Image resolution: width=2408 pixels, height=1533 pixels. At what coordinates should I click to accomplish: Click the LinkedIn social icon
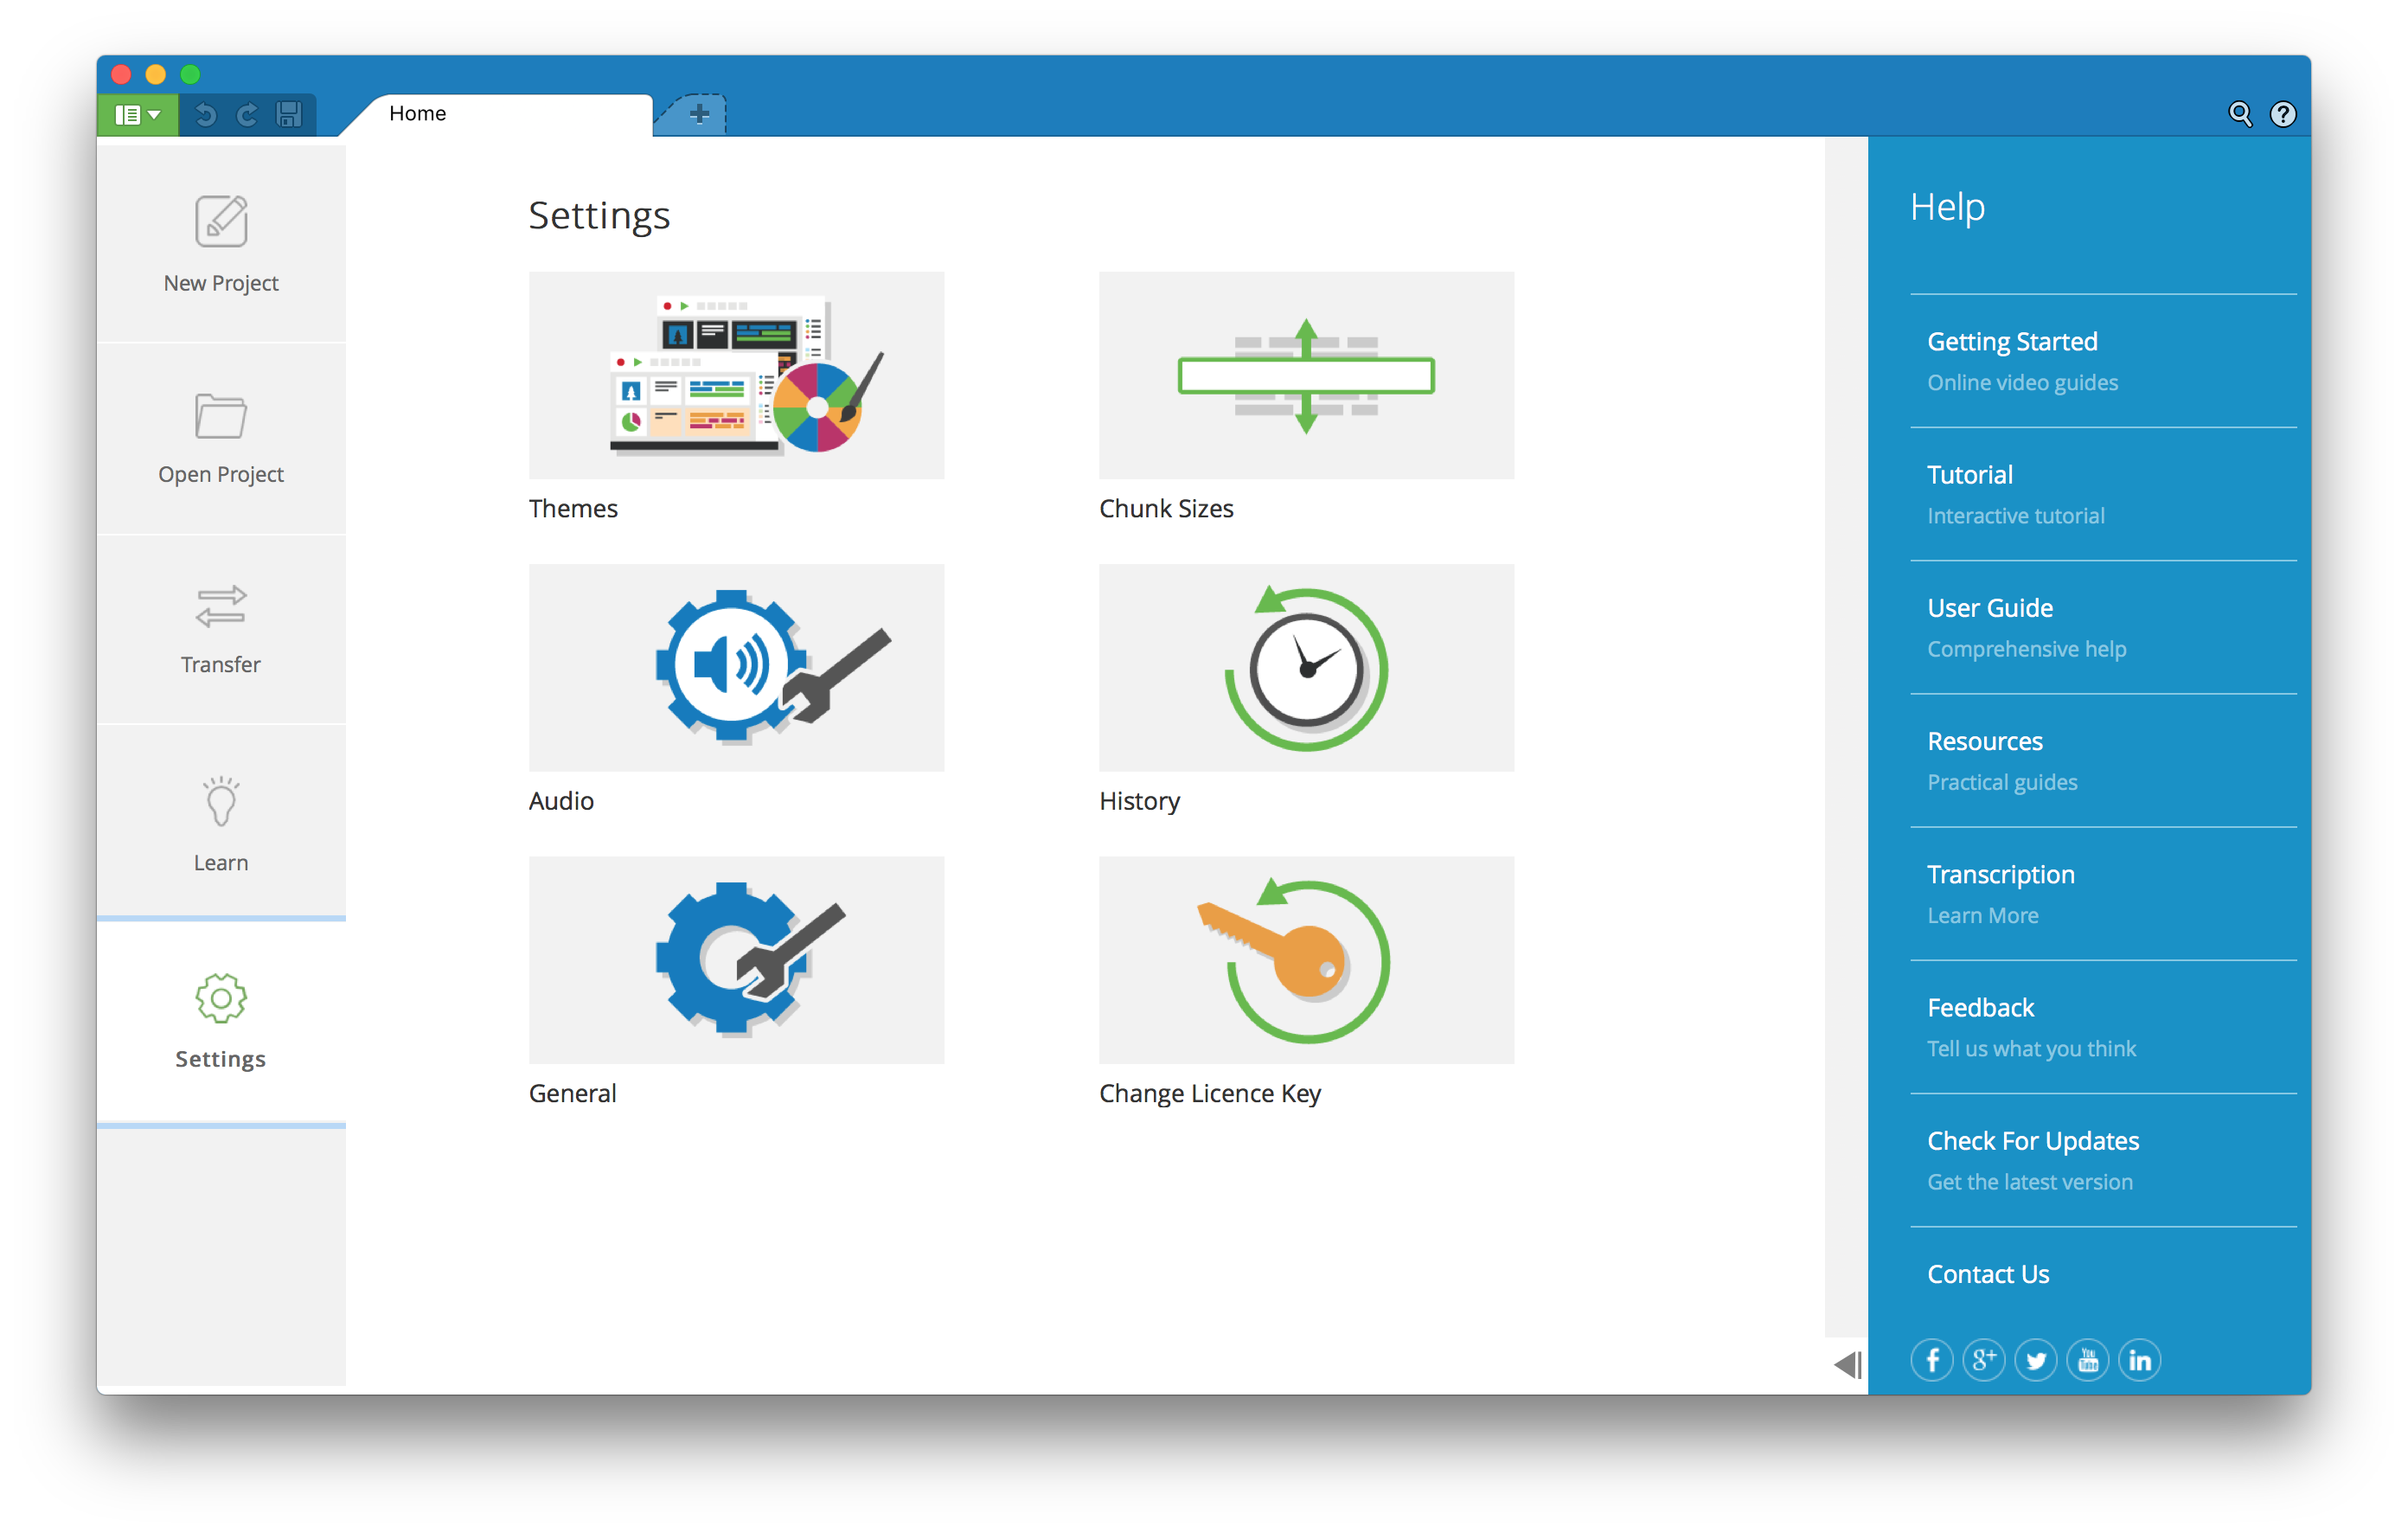coord(2140,1360)
